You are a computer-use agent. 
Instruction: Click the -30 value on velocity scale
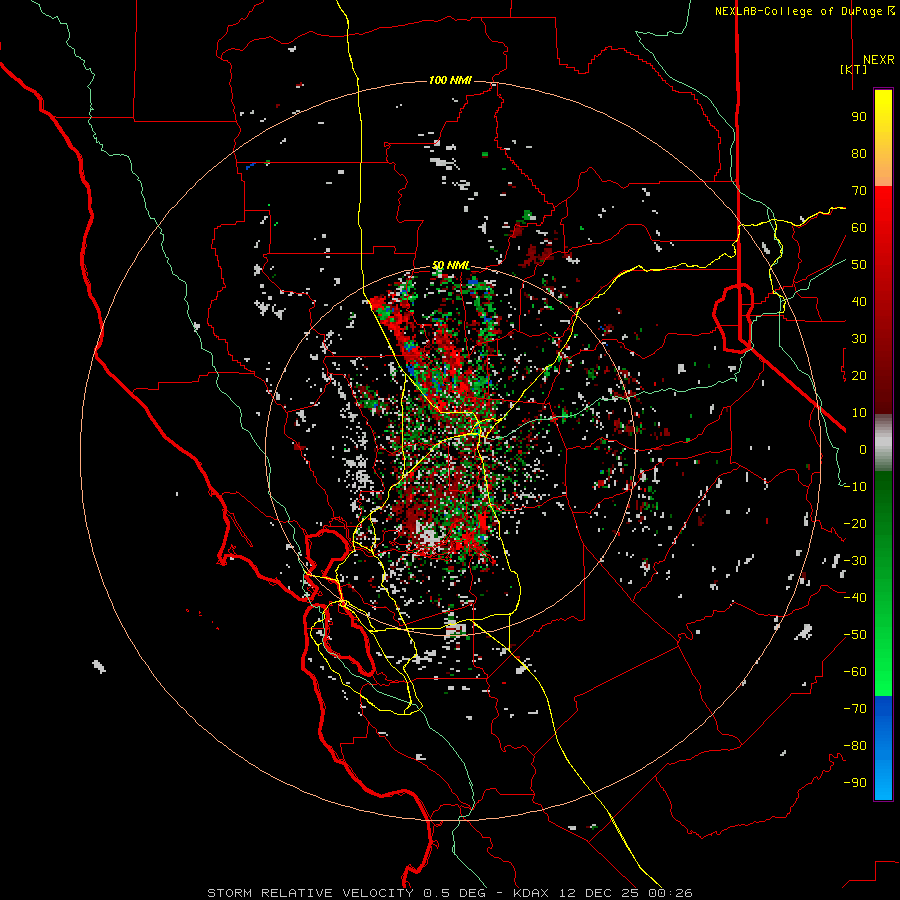(x=855, y=561)
